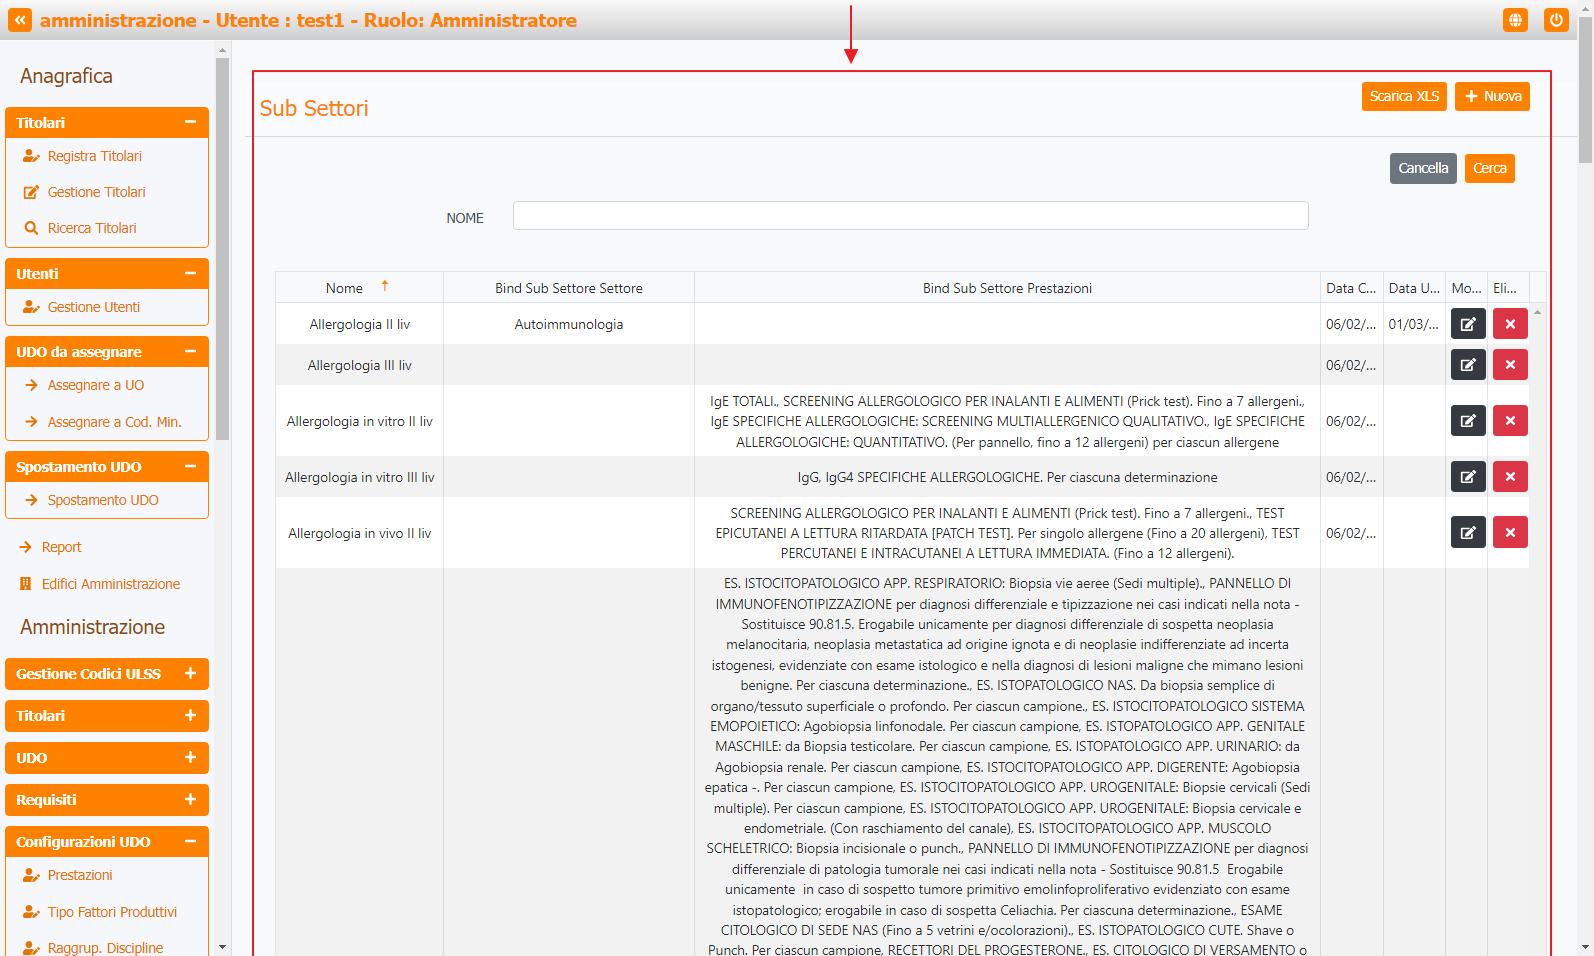Open the Report link in sidebar
The image size is (1594, 956).
[61, 547]
